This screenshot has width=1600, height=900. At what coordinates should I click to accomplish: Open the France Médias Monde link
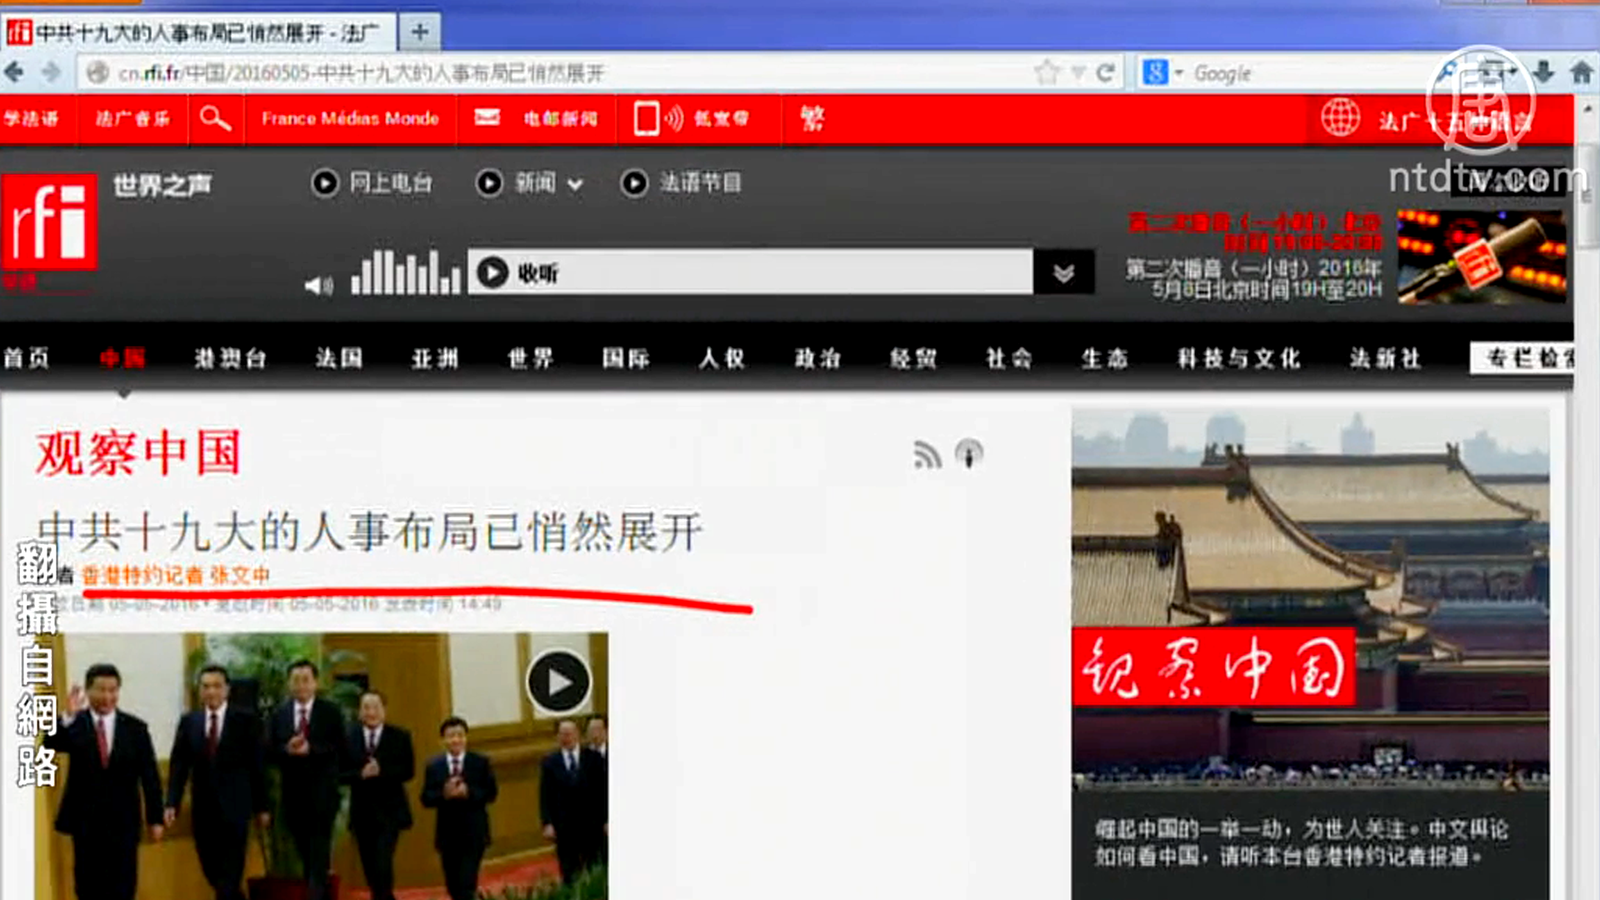[350, 119]
